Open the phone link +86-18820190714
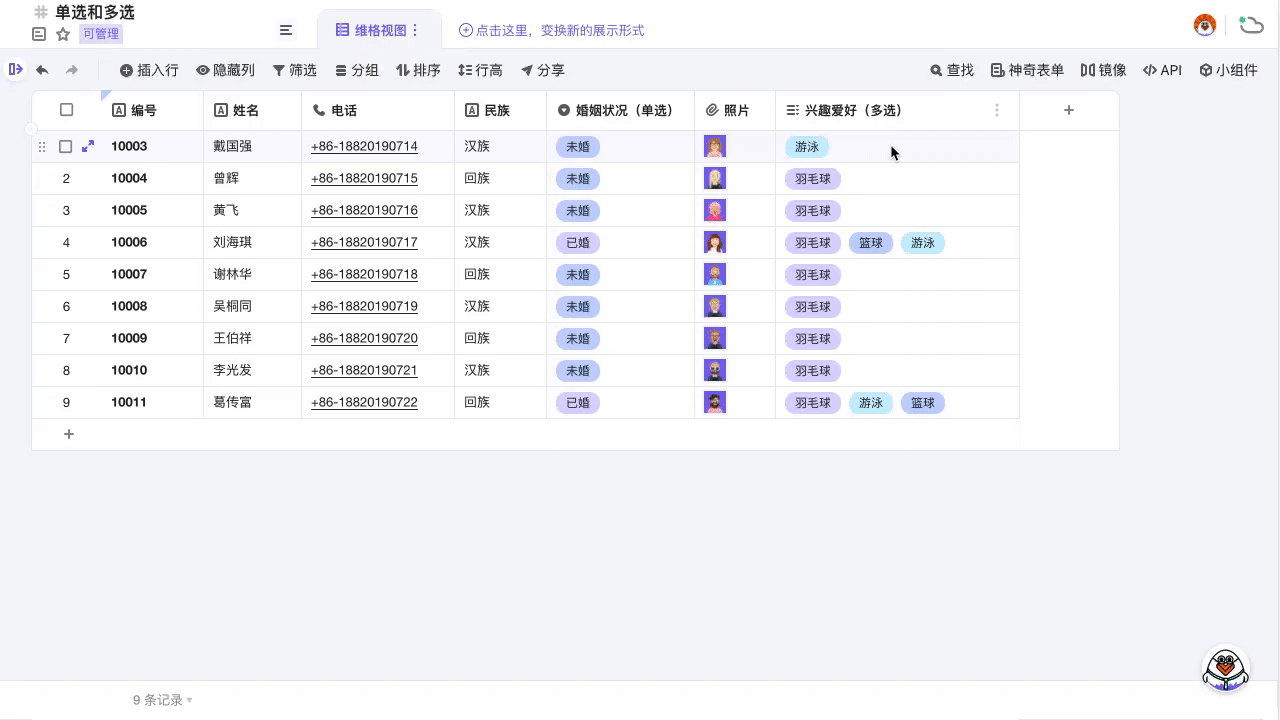The height and width of the screenshot is (720, 1280). click(364, 146)
